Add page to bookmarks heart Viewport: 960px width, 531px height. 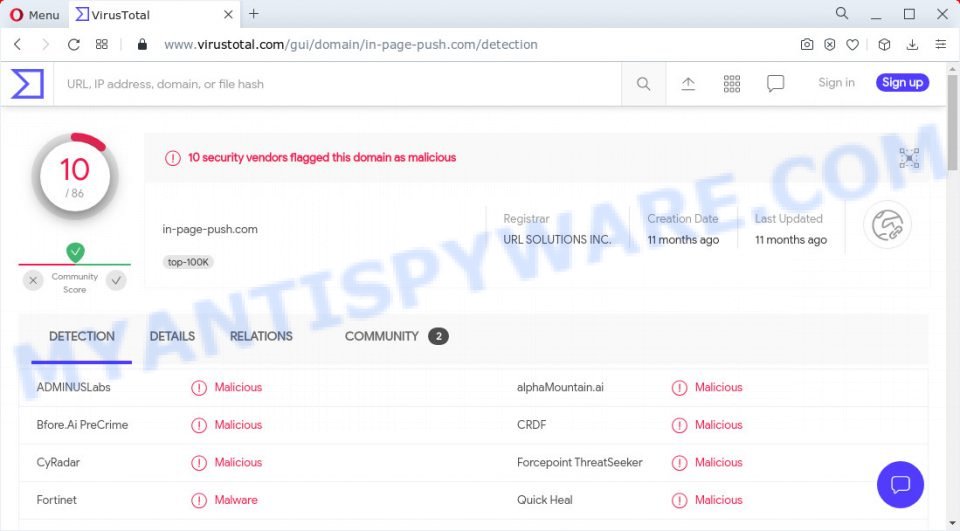coord(852,44)
